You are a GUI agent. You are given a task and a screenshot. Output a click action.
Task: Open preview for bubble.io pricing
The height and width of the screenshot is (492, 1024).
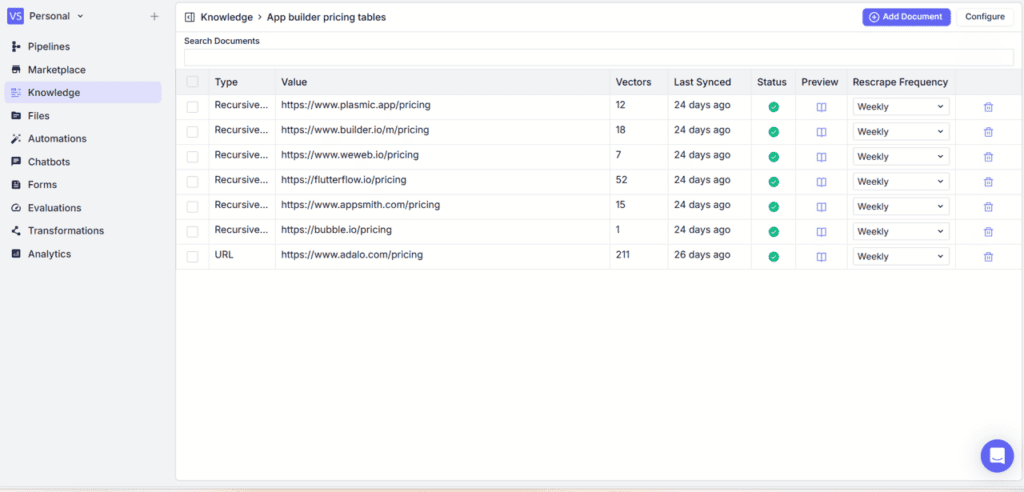click(821, 232)
